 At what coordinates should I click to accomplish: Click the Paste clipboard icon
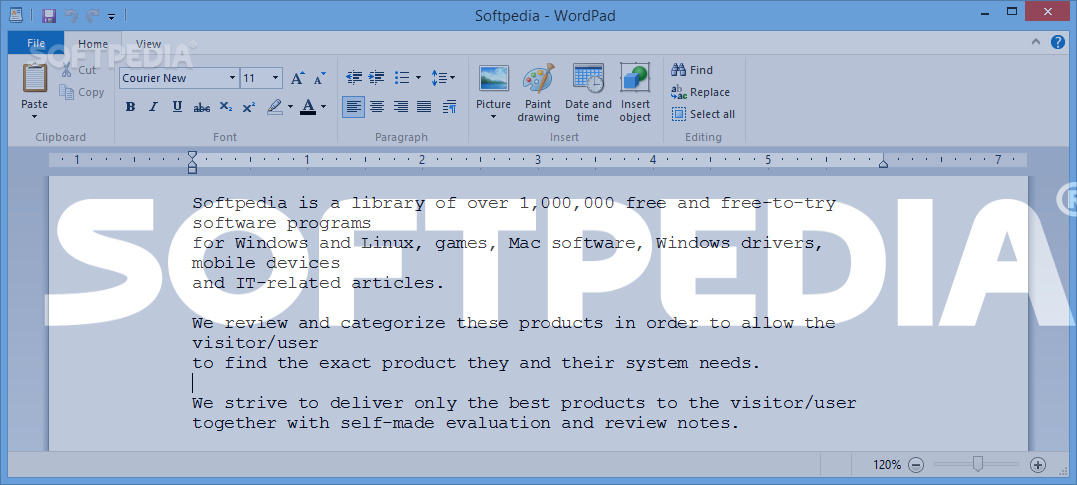pyautogui.click(x=34, y=78)
